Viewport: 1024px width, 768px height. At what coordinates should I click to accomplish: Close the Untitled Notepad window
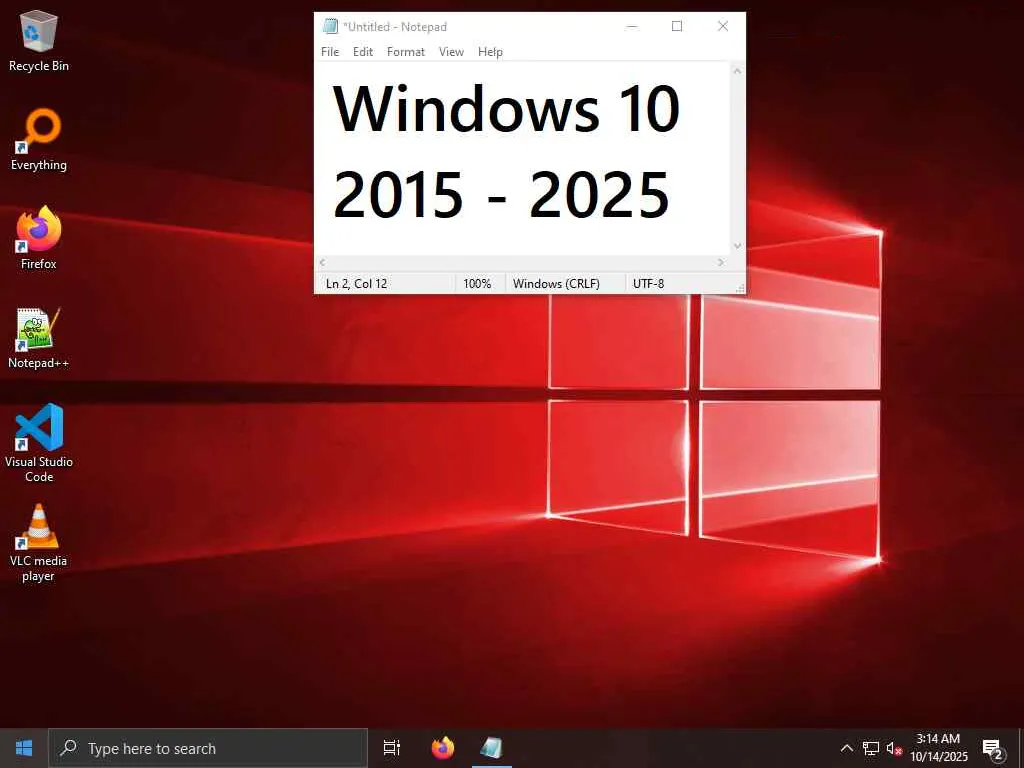click(723, 26)
